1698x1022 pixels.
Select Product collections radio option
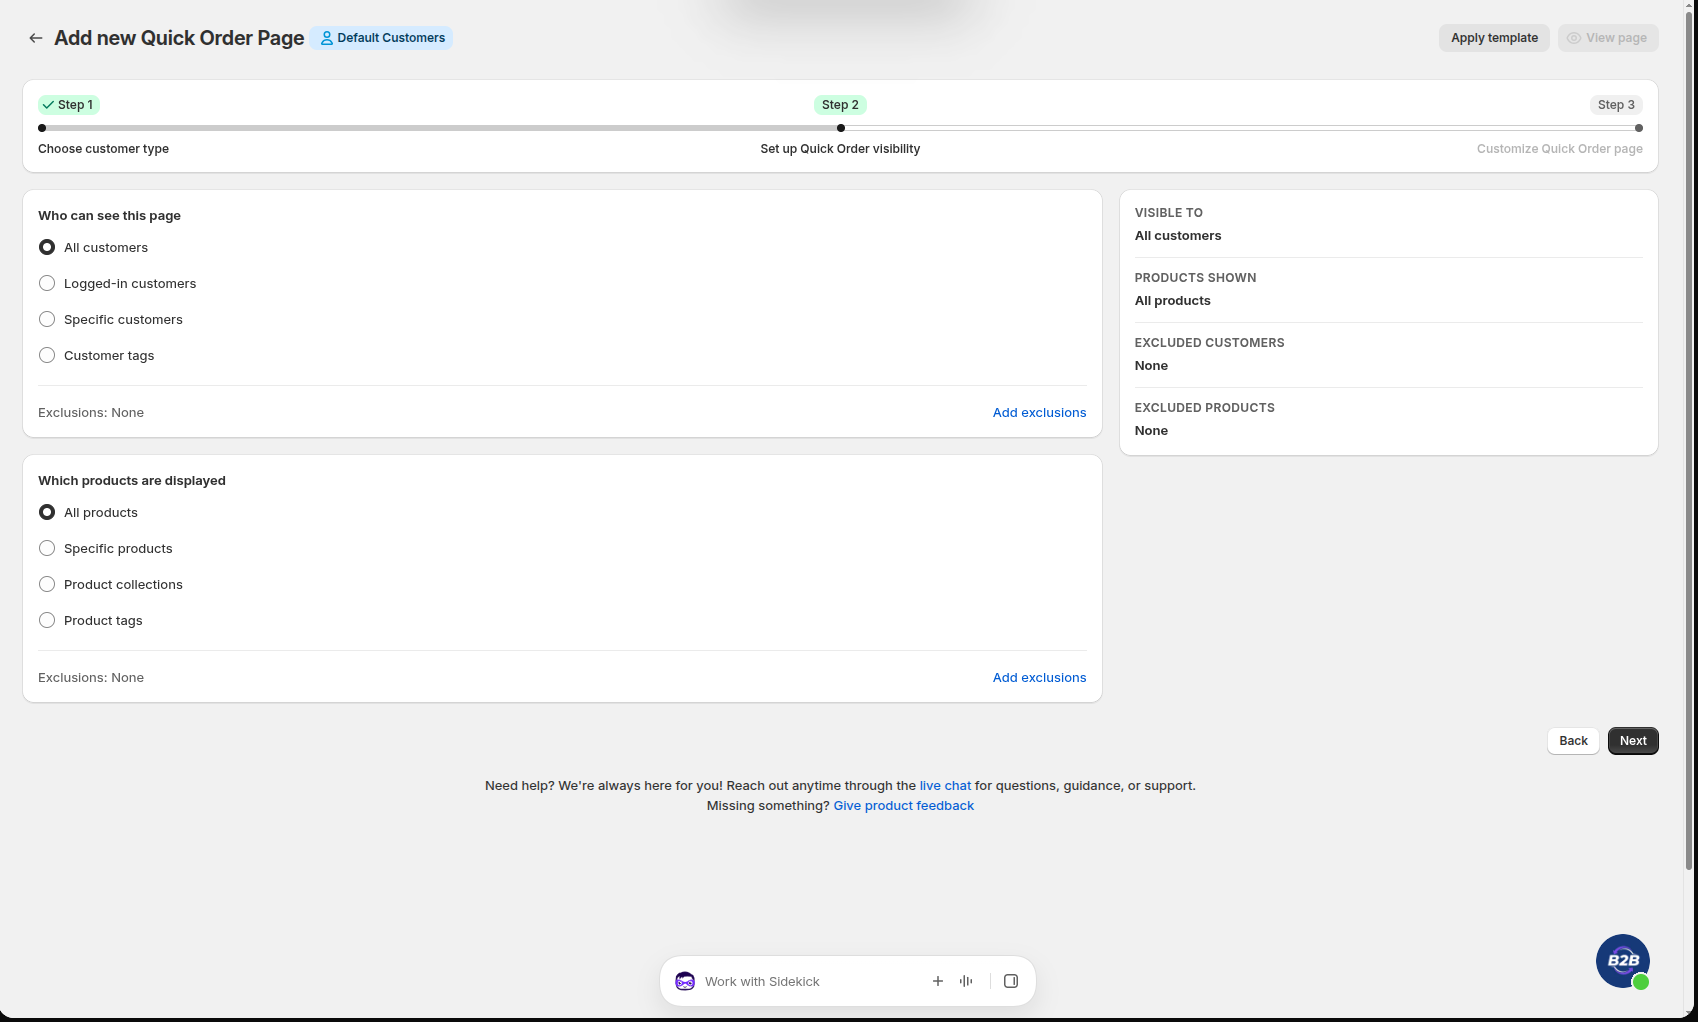click(x=47, y=584)
